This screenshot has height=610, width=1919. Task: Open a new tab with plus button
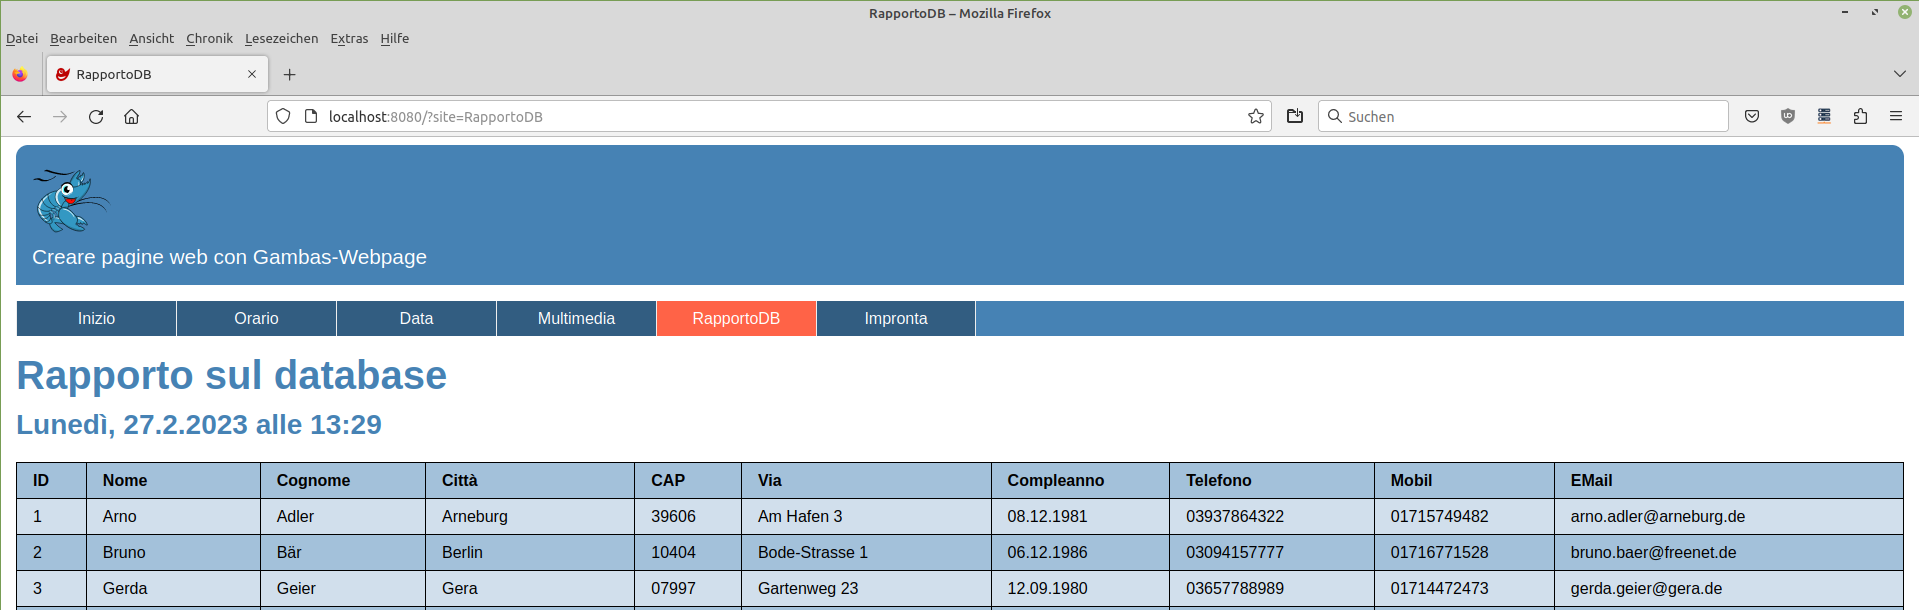[x=289, y=74]
